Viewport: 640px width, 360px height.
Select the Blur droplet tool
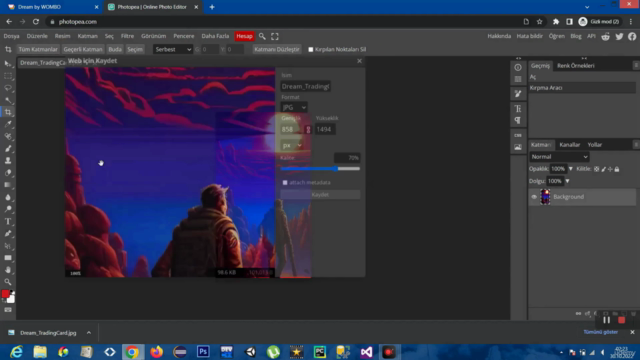coord(8,197)
